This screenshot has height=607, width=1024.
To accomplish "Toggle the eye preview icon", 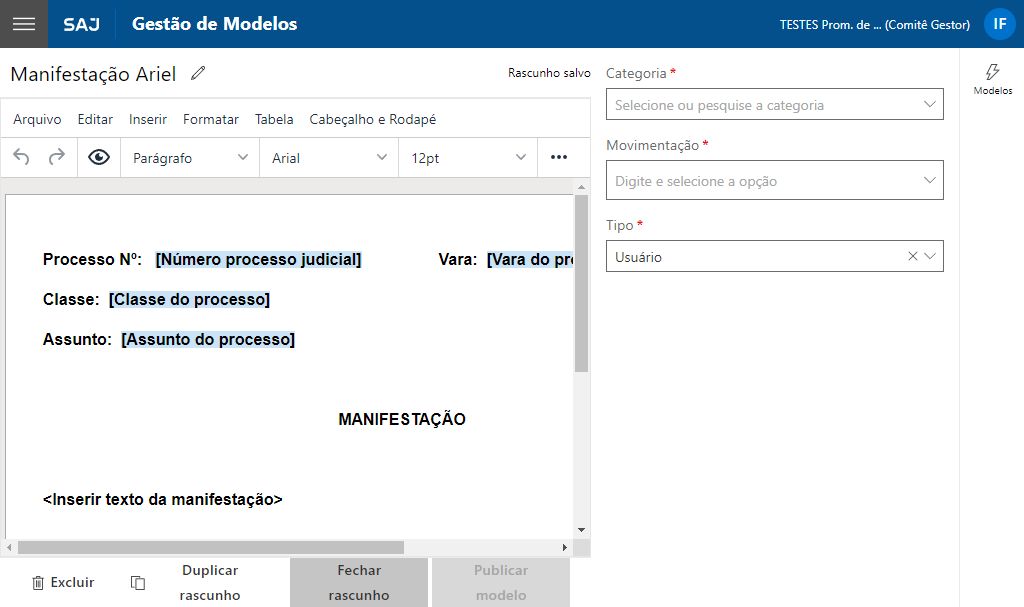I will (98, 157).
